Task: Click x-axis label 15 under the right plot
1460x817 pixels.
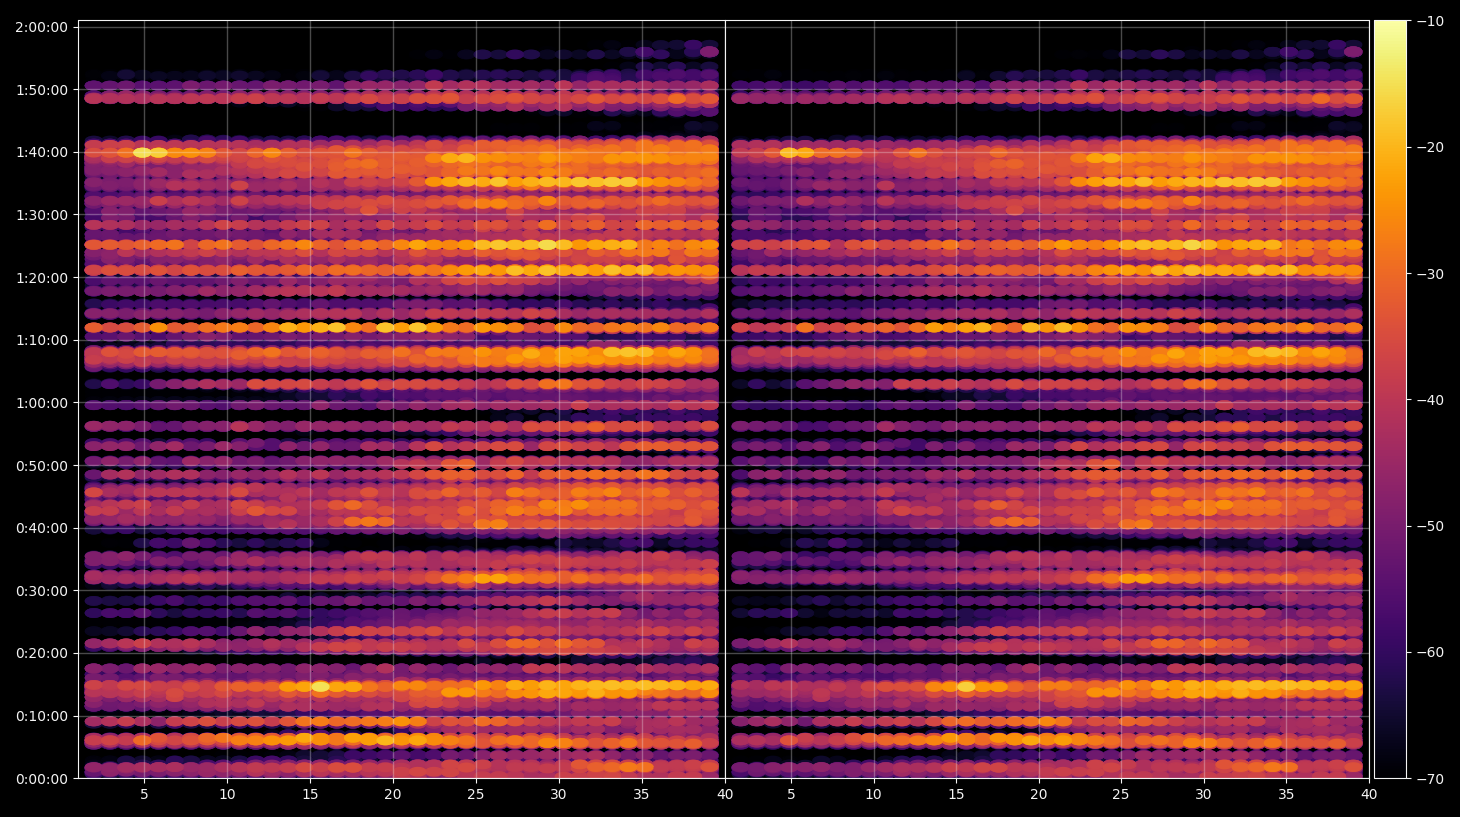Action: pos(956,794)
